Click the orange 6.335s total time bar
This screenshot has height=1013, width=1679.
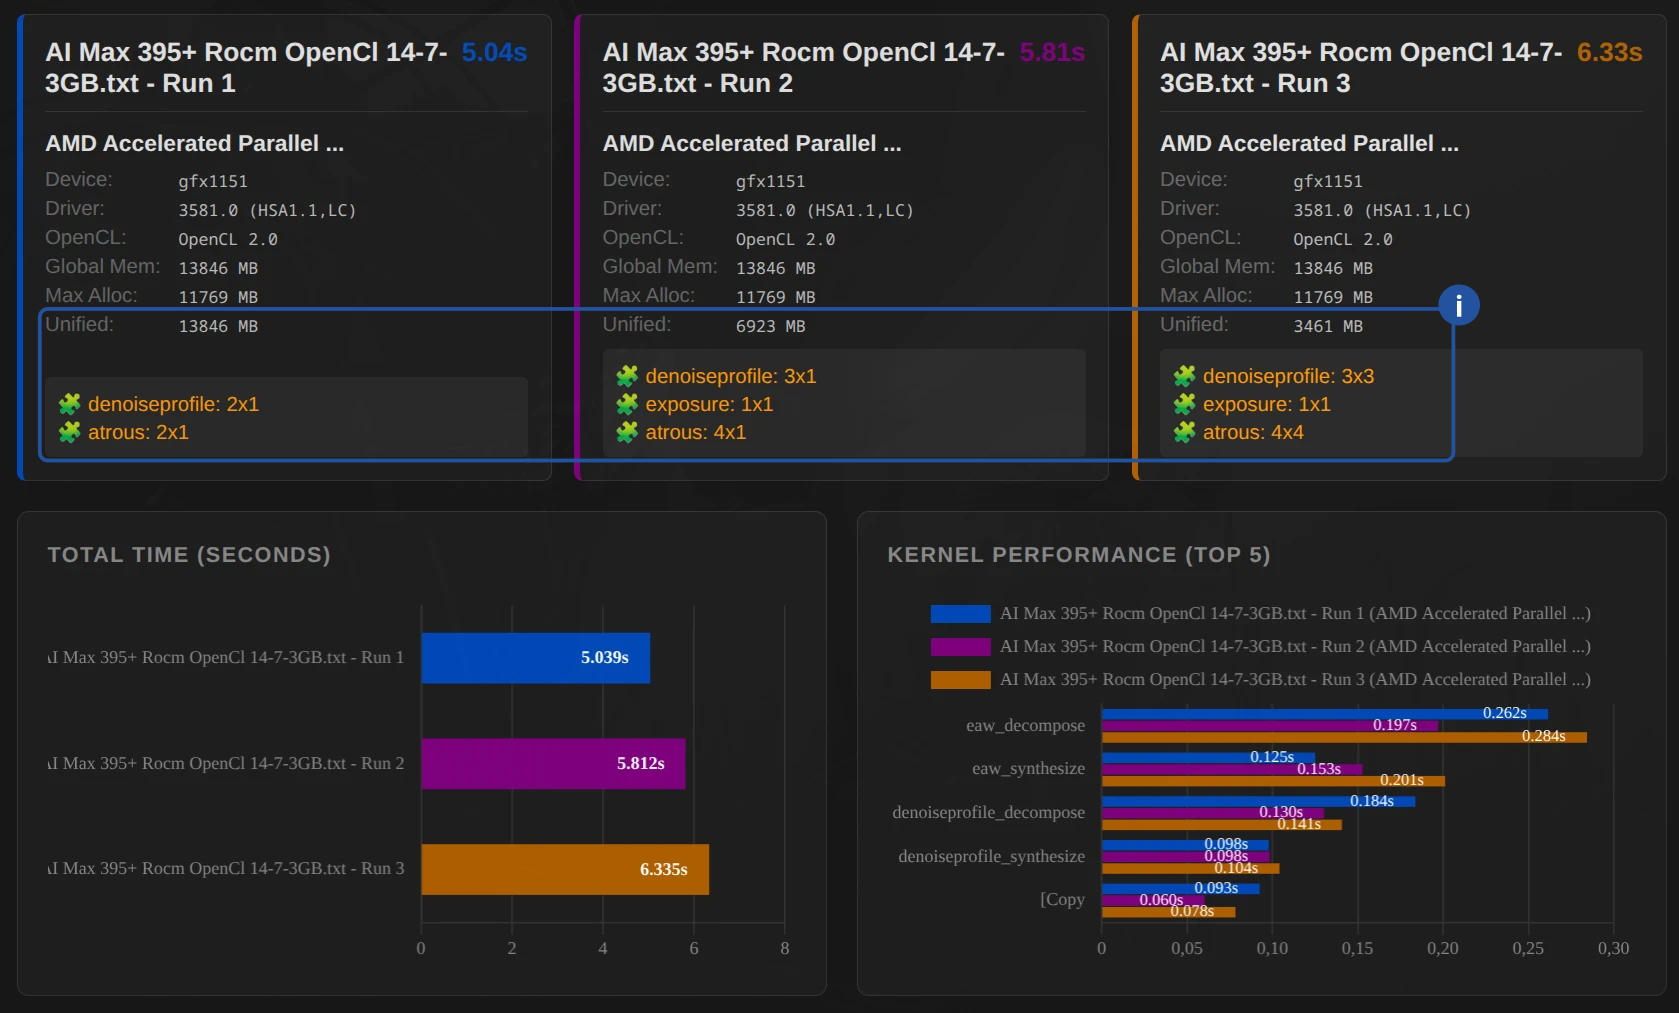564,869
